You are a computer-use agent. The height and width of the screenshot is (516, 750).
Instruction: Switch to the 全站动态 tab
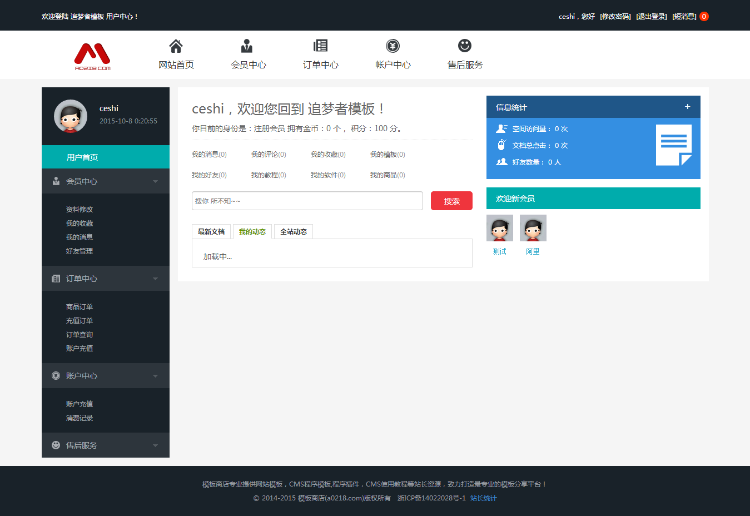pos(294,231)
